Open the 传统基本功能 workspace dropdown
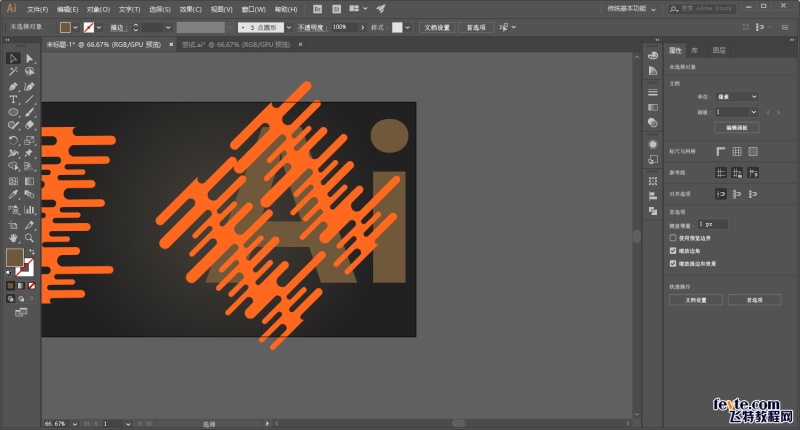The width and height of the screenshot is (800, 430). click(x=631, y=9)
